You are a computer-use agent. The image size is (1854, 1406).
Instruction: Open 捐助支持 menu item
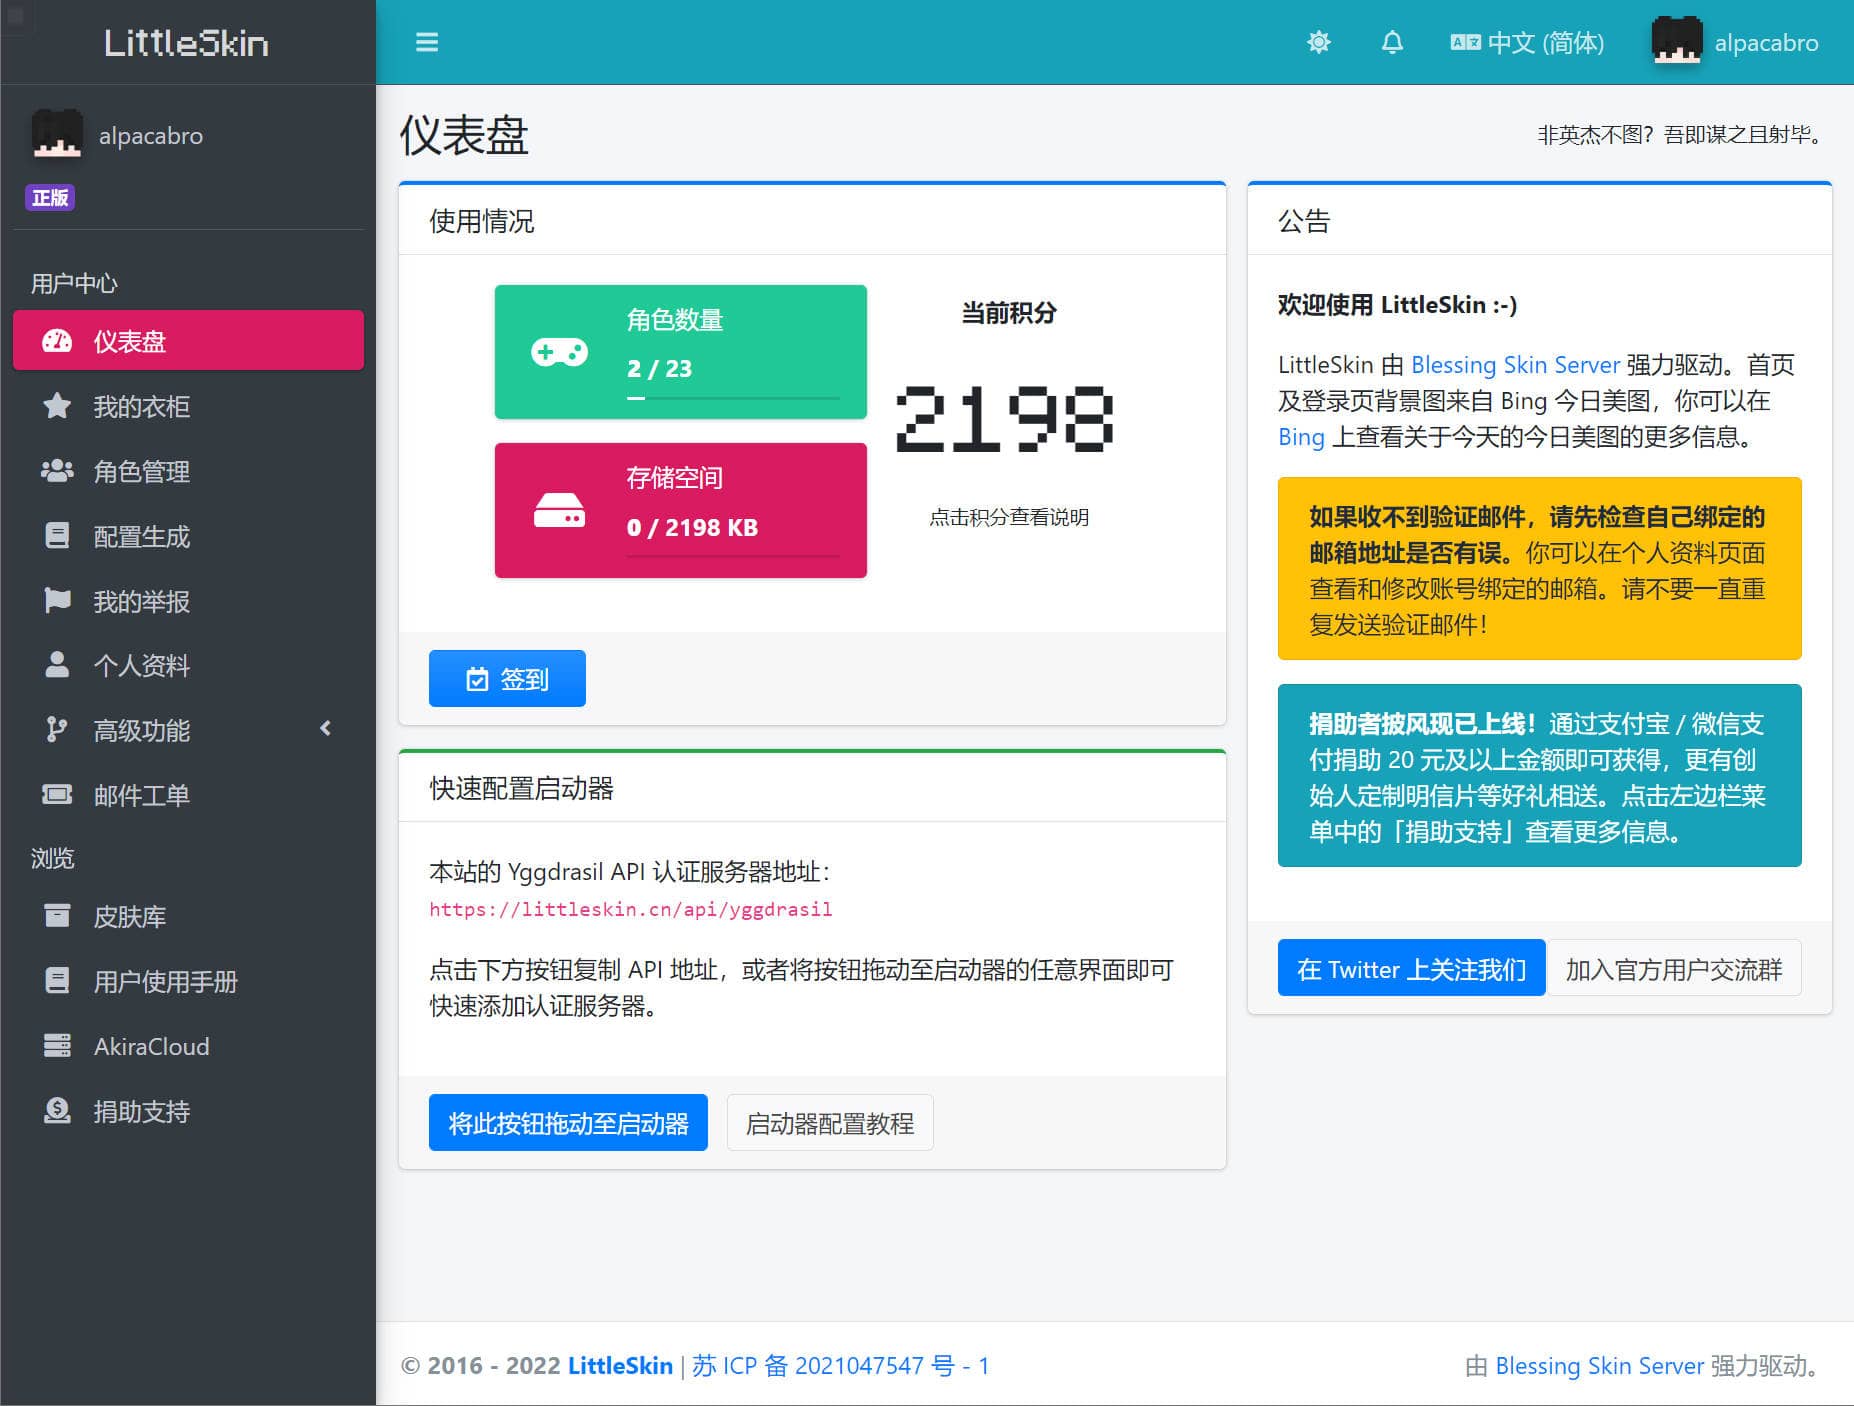[188, 1111]
